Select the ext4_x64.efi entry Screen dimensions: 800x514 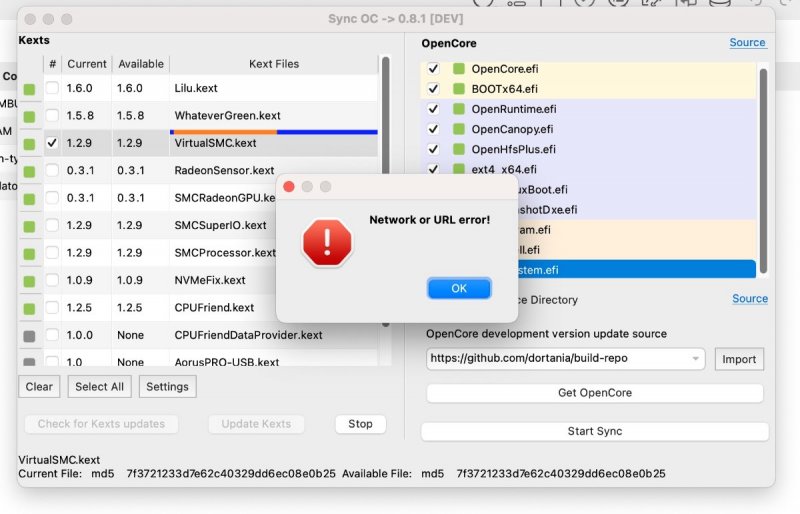point(504,169)
